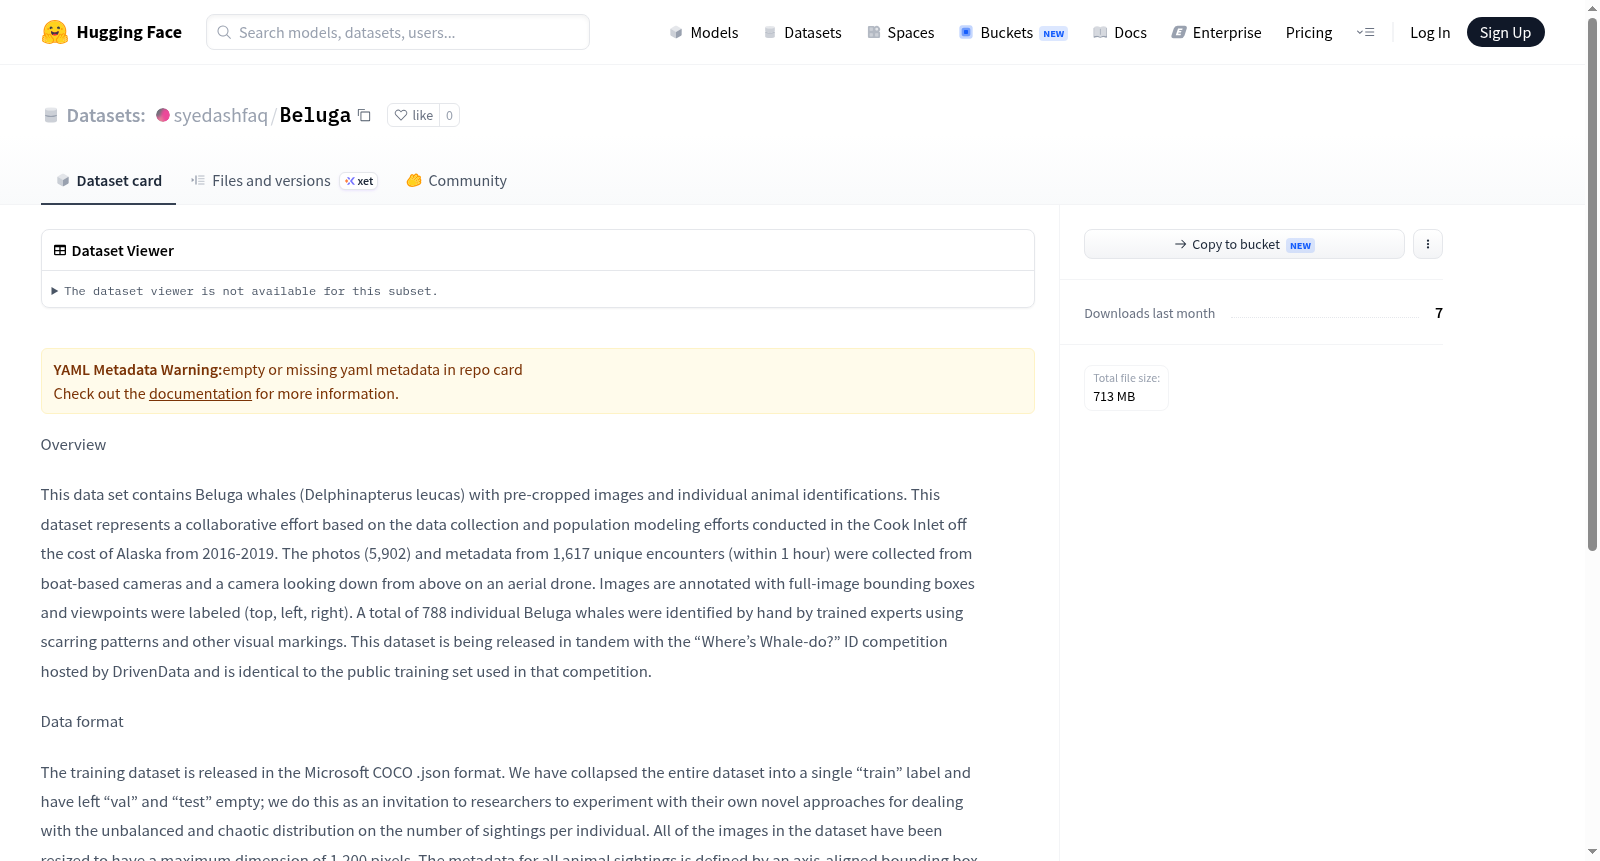This screenshot has width=1600, height=861.
Task: Click the Overview heading text
Action: click(x=73, y=445)
